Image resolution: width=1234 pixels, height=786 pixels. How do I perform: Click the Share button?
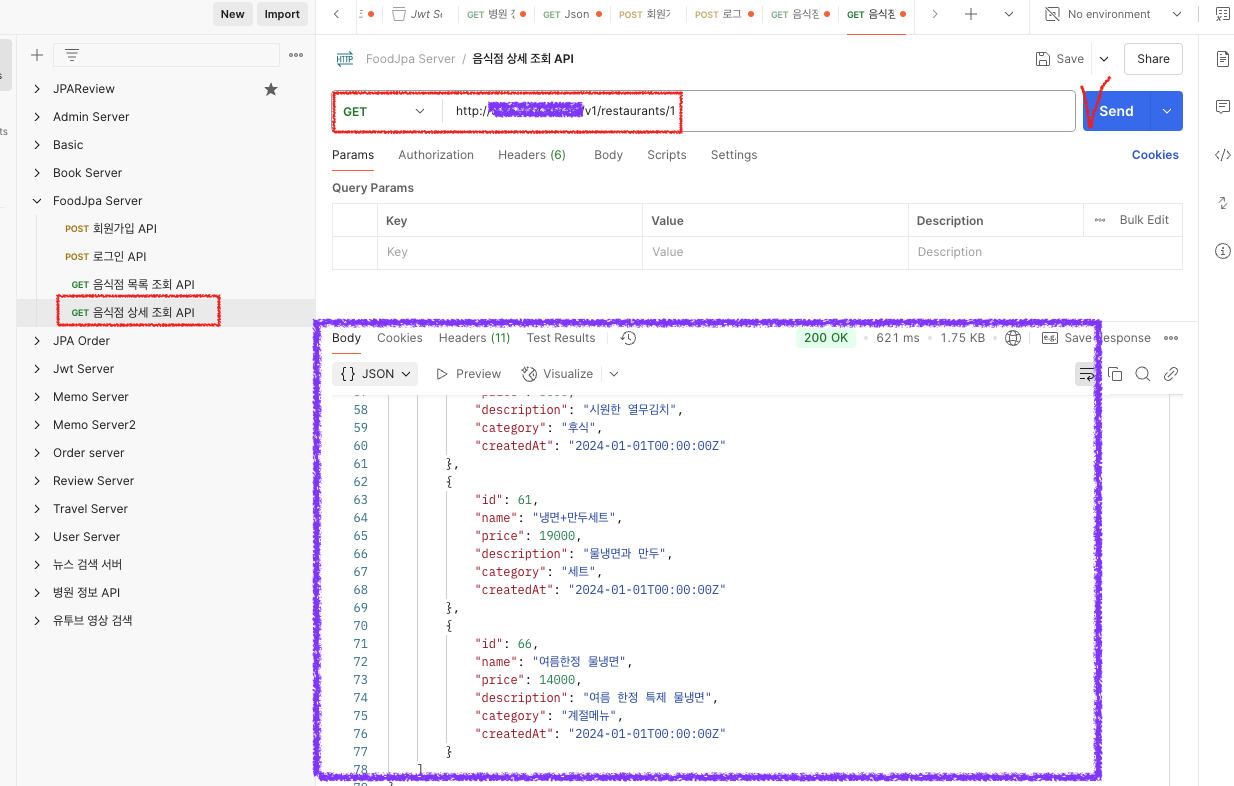tap(1153, 59)
